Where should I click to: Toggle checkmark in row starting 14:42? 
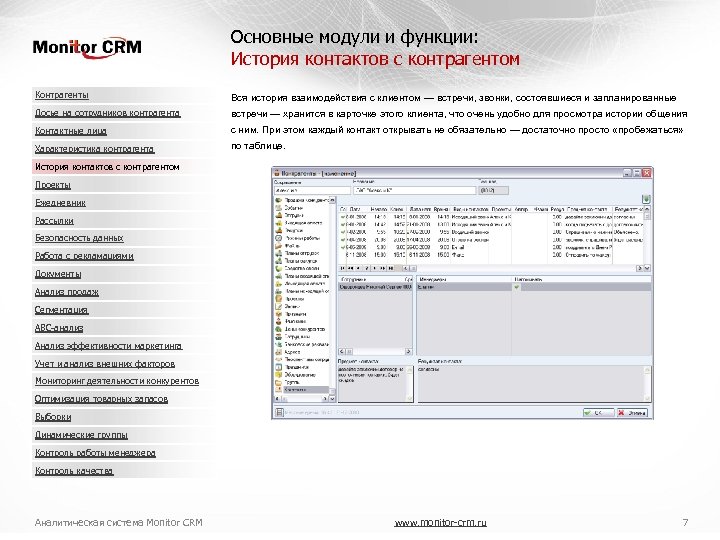pyautogui.click(x=343, y=225)
